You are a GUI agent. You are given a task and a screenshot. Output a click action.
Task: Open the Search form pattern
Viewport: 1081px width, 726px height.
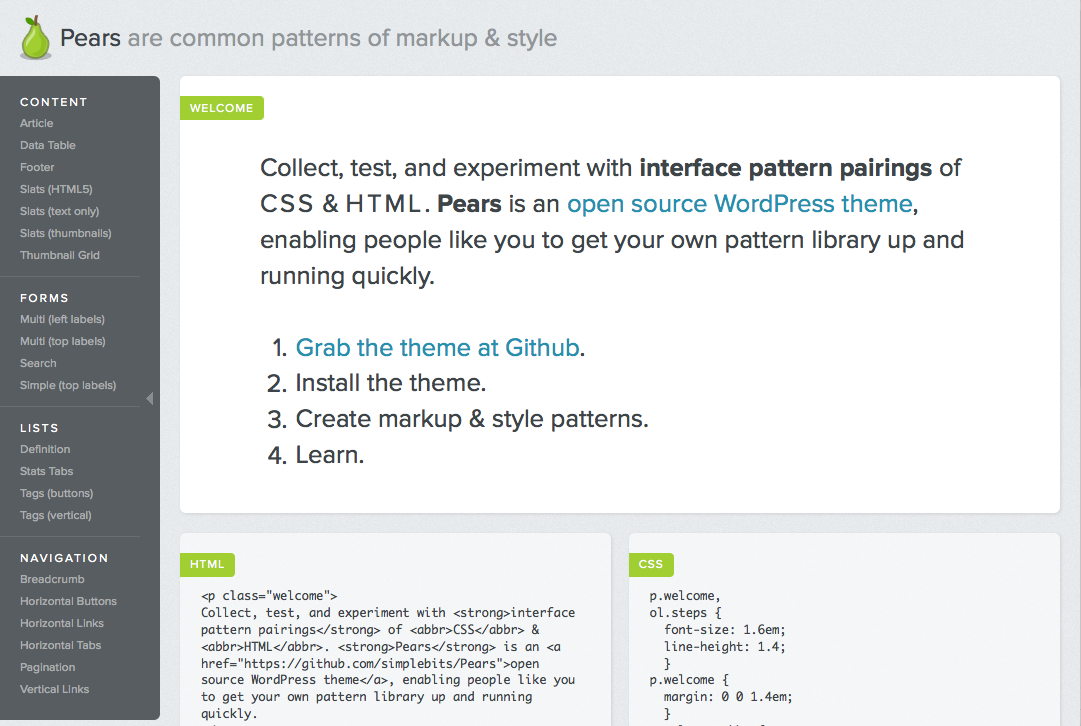38,363
